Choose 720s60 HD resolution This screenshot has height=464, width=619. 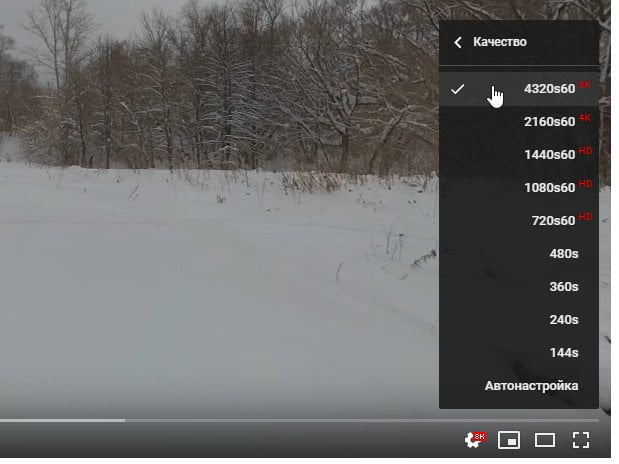519,220
